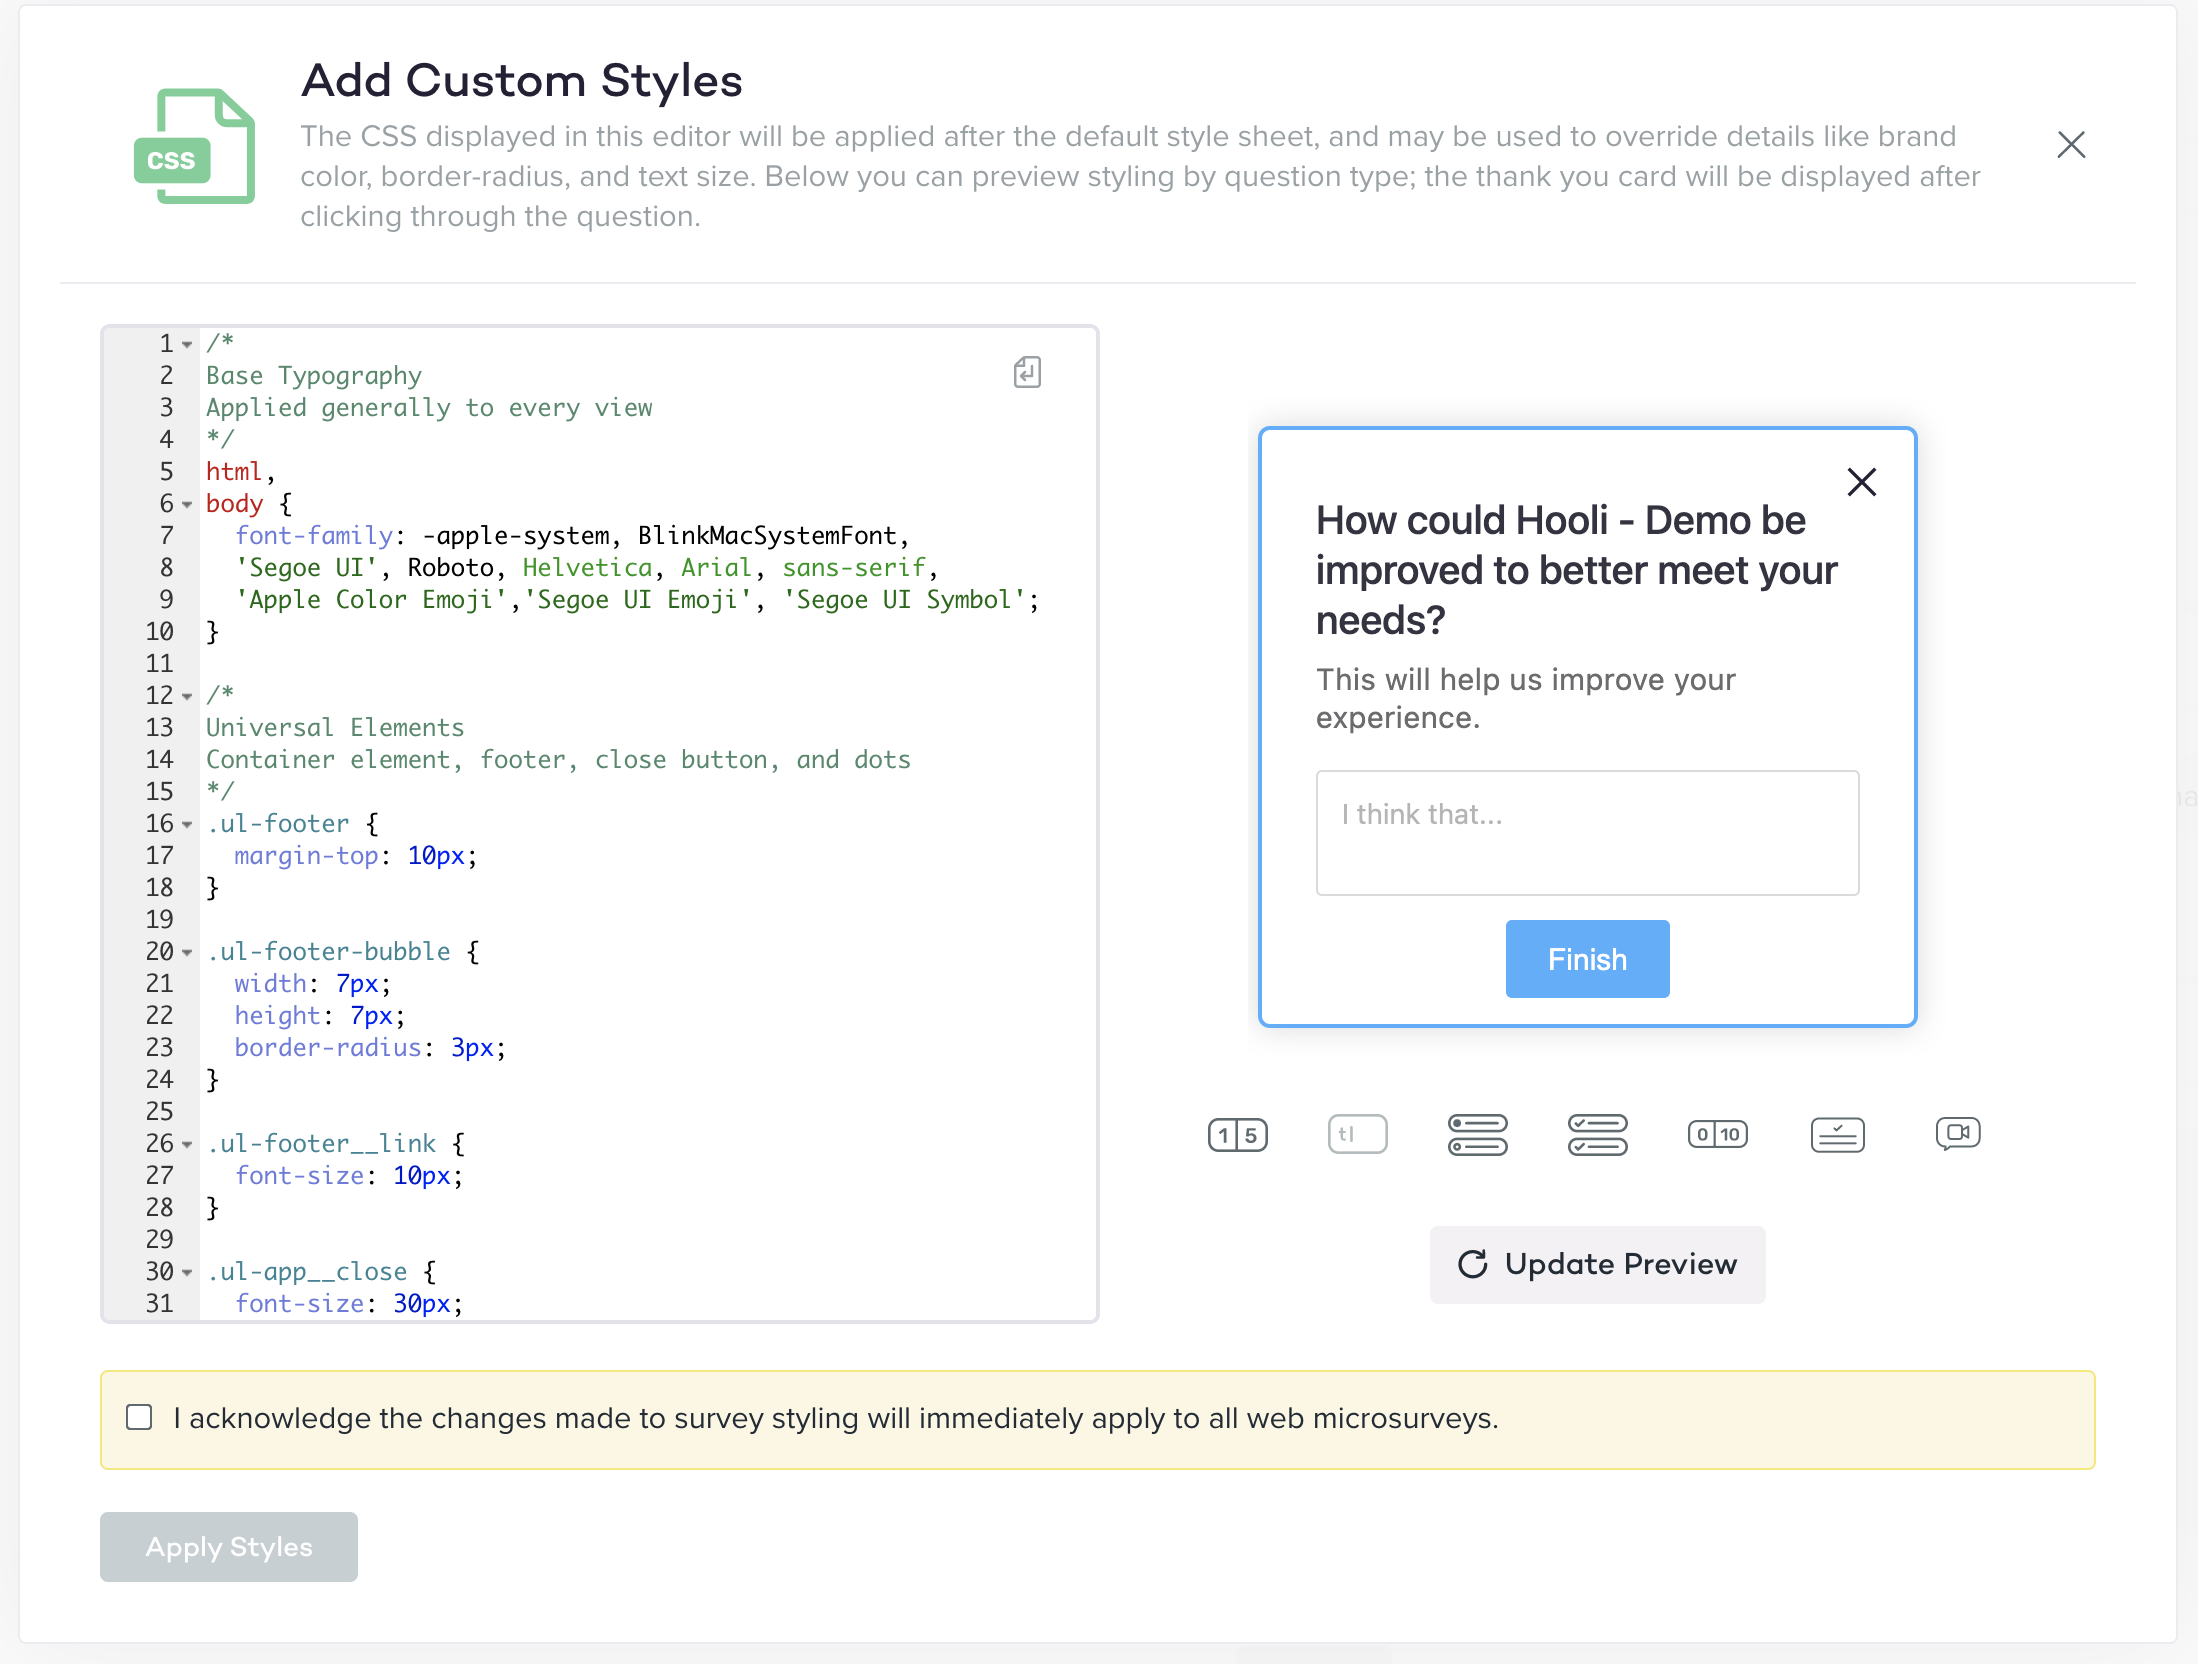Image resolution: width=2198 pixels, height=1664 pixels.
Task: Select the 0-10 NPS question preview icon
Action: (x=1717, y=1135)
